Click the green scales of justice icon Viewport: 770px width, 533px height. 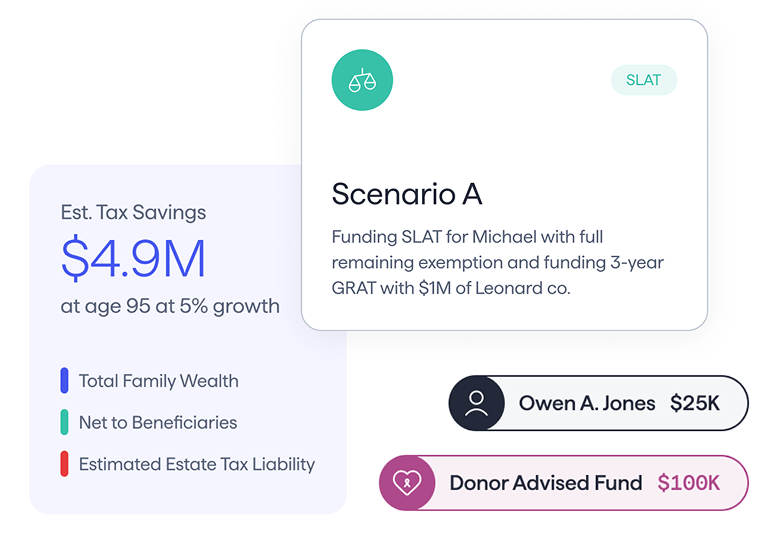point(362,80)
